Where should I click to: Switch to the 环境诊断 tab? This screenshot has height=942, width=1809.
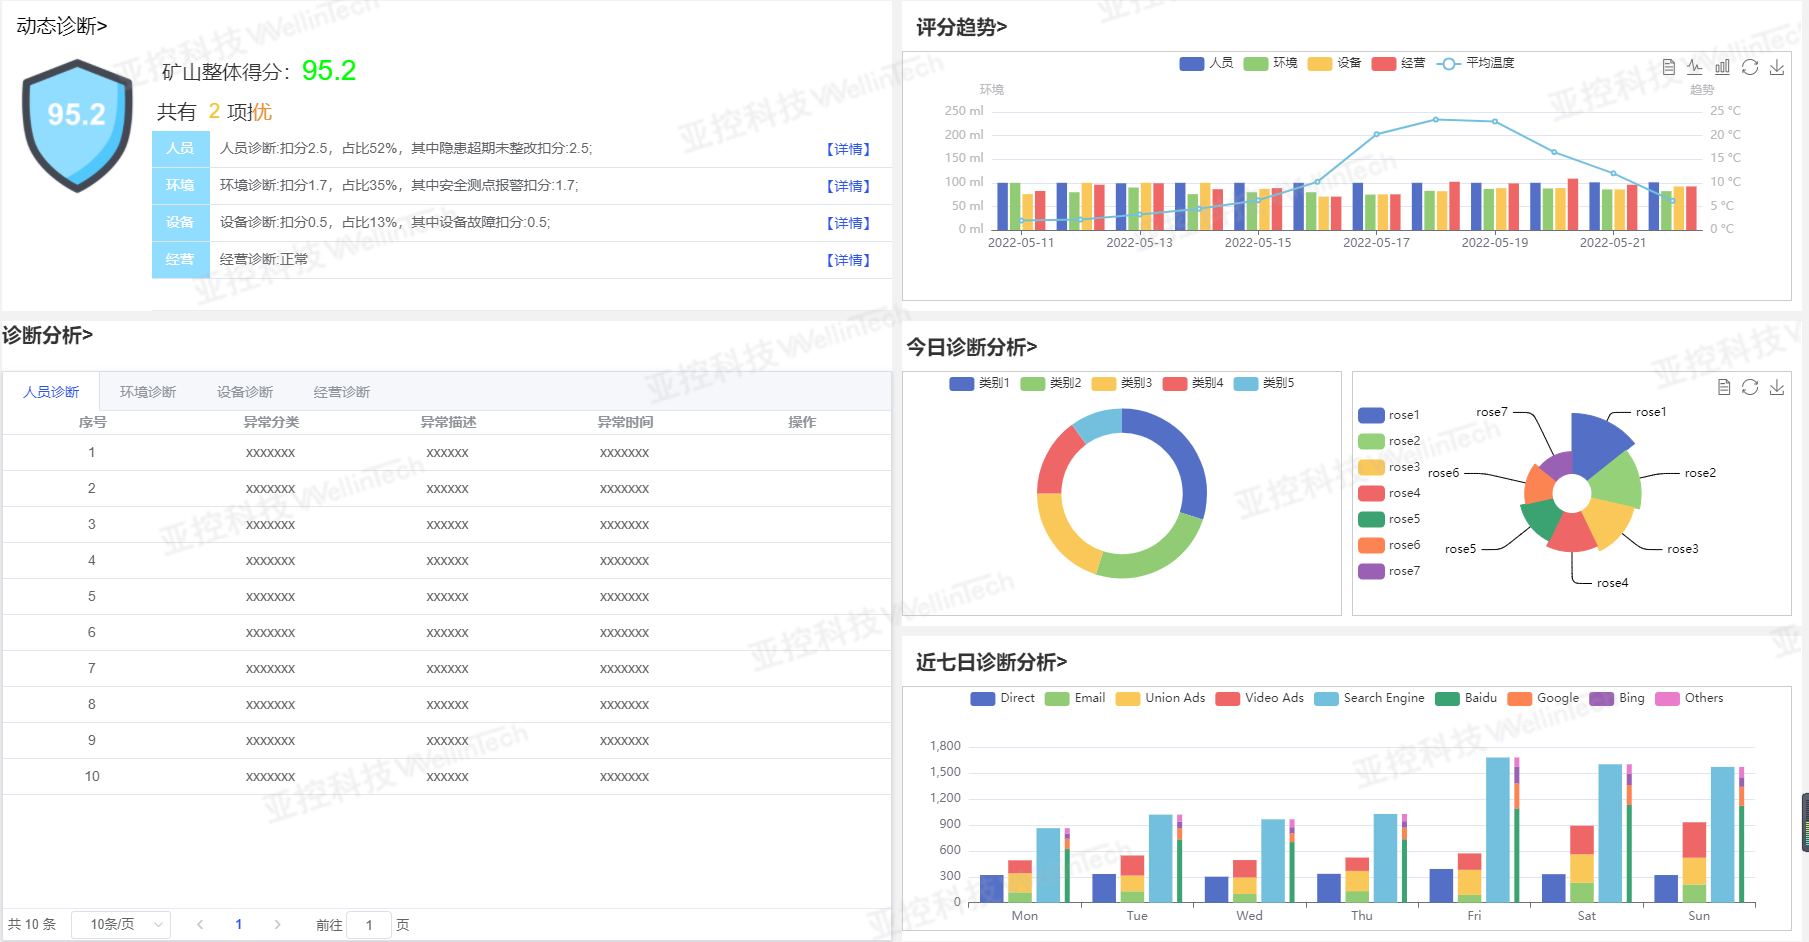click(x=148, y=392)
